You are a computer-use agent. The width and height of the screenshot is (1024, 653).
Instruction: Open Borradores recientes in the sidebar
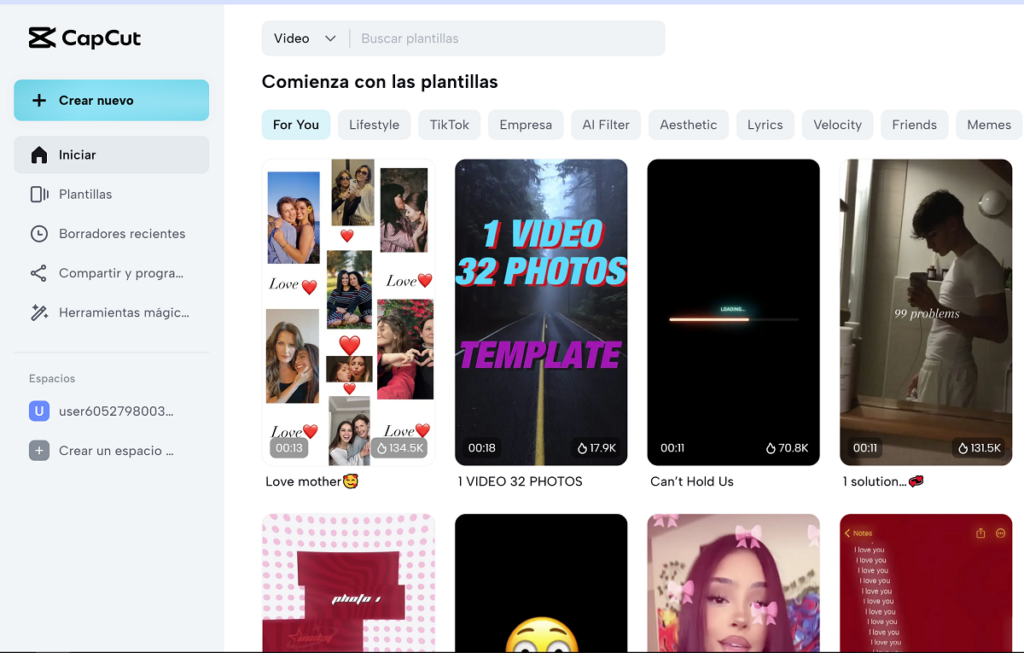(112, 234)
